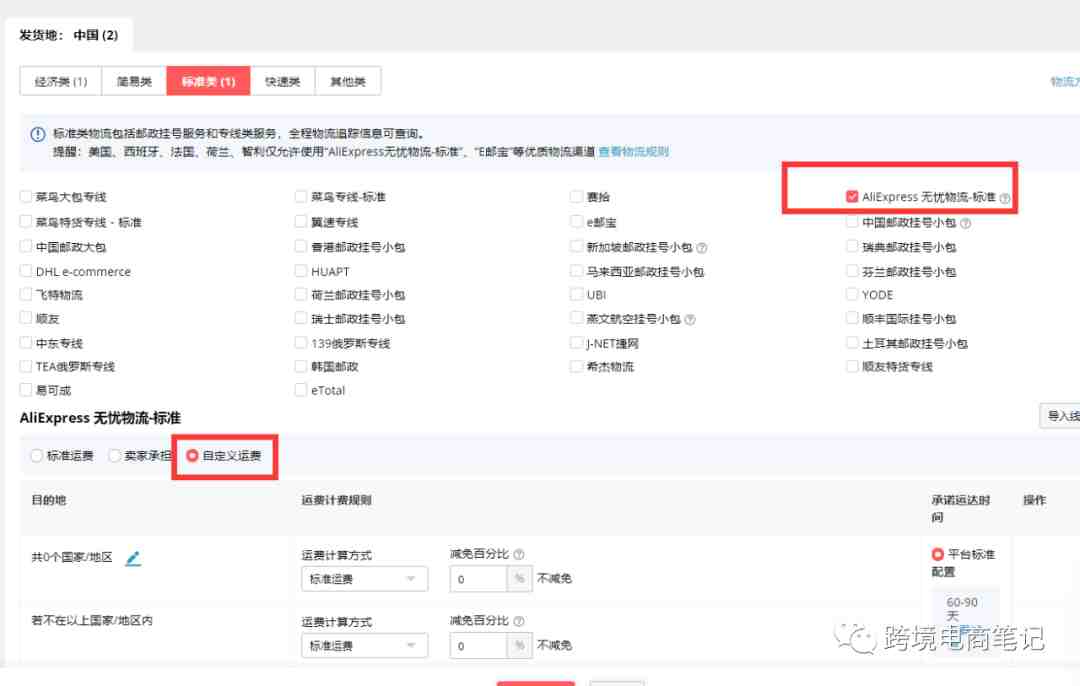The image size is (1080, 686).
Task: Click 减免百分比 help icon in 共0个国家/地区 row
Action: tap(519, 554)
